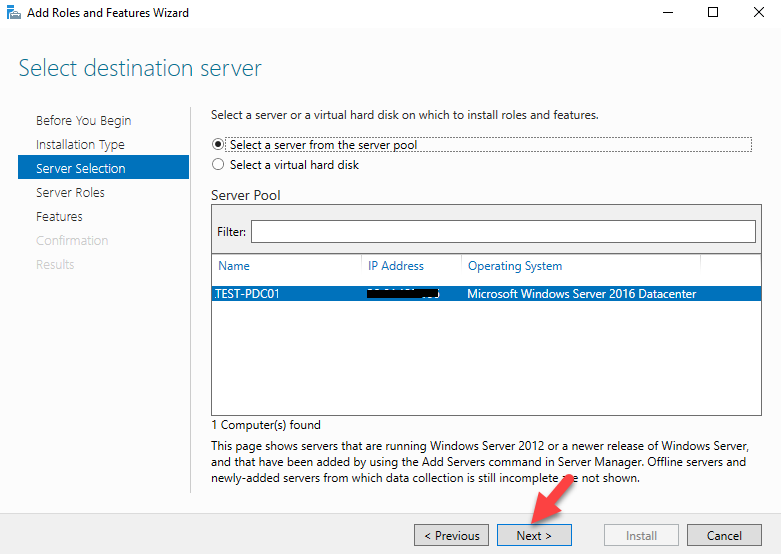Sort server pool by Name column
Screen dimensions: 781x554
234,266
